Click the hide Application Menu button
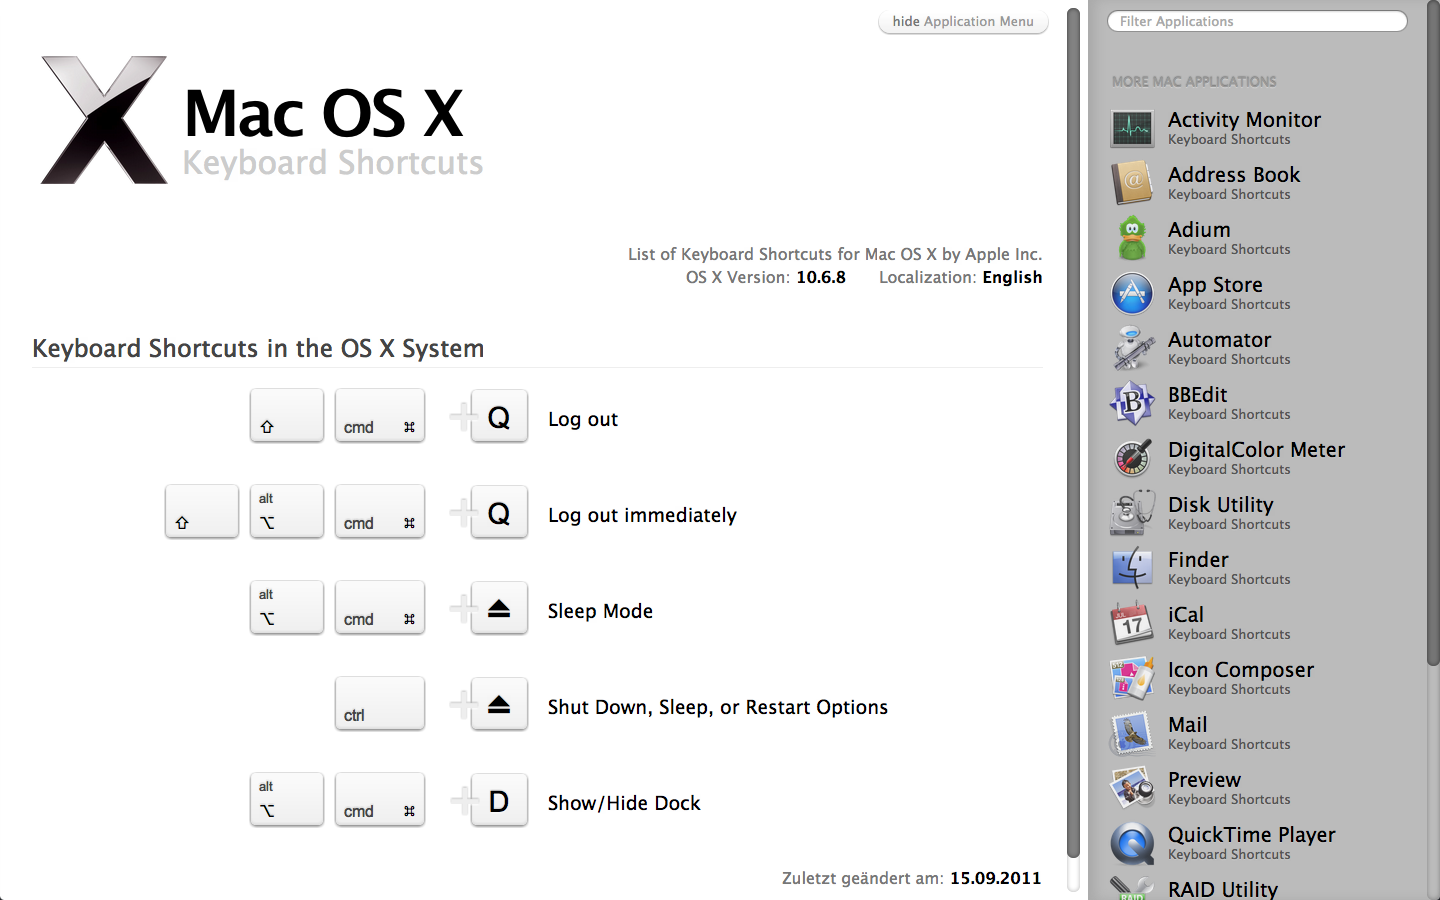1440x900 pixels. point(963,22)
